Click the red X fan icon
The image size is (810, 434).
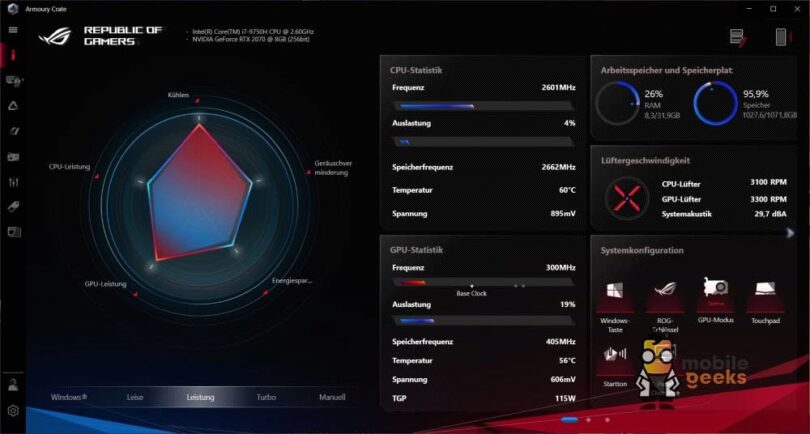629,195
